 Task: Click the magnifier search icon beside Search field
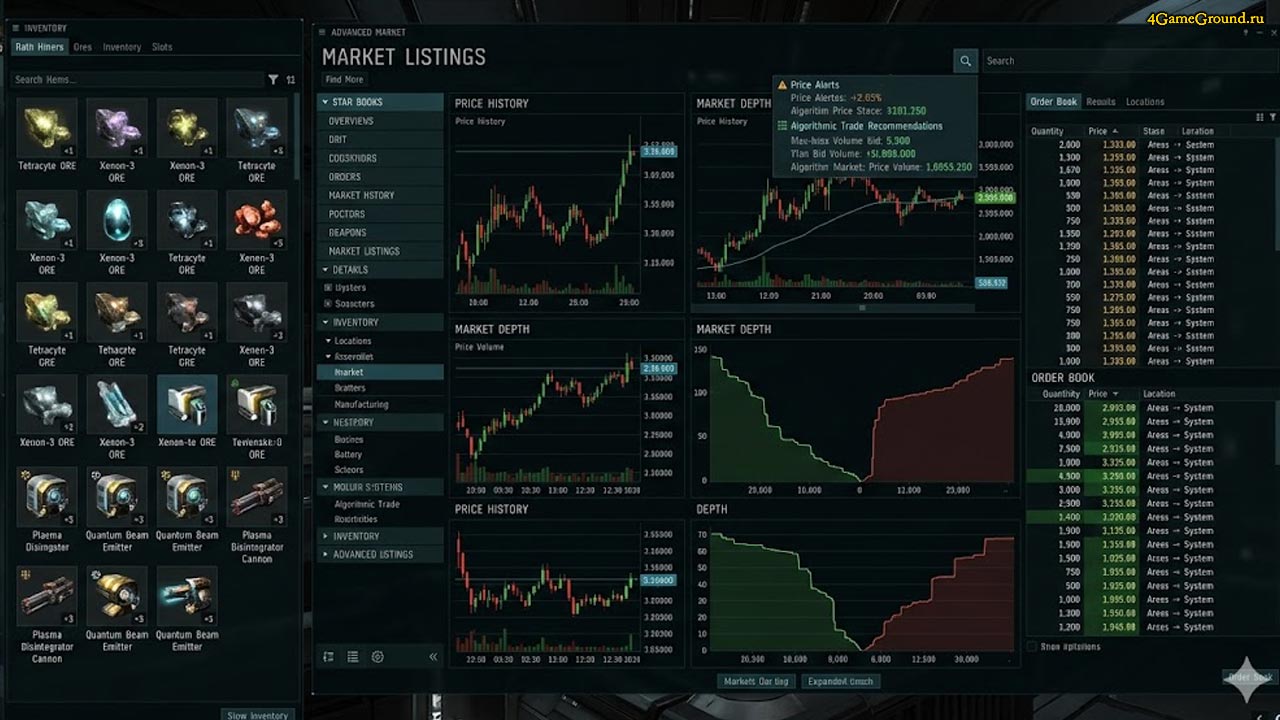coord(965,61)
